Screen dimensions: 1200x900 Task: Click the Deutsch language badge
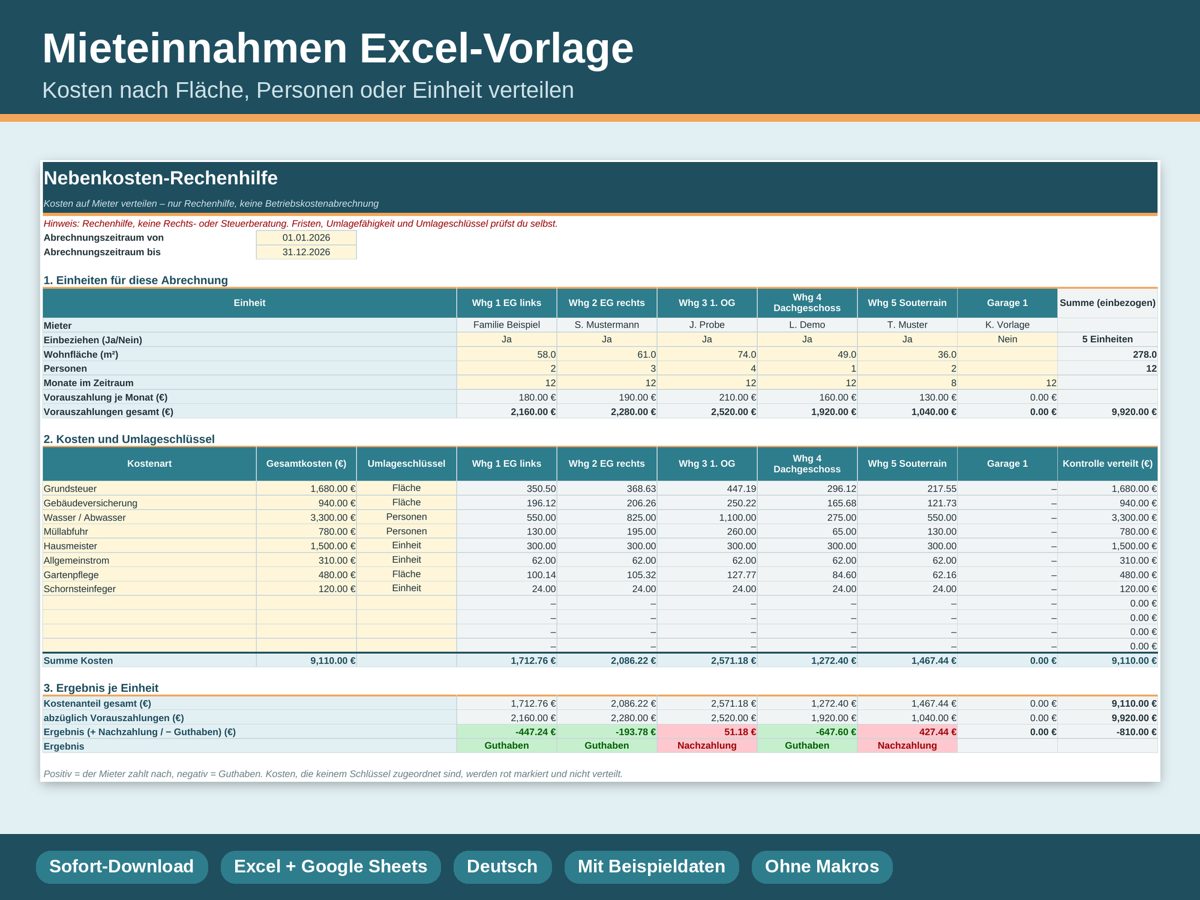click(502, 867)
